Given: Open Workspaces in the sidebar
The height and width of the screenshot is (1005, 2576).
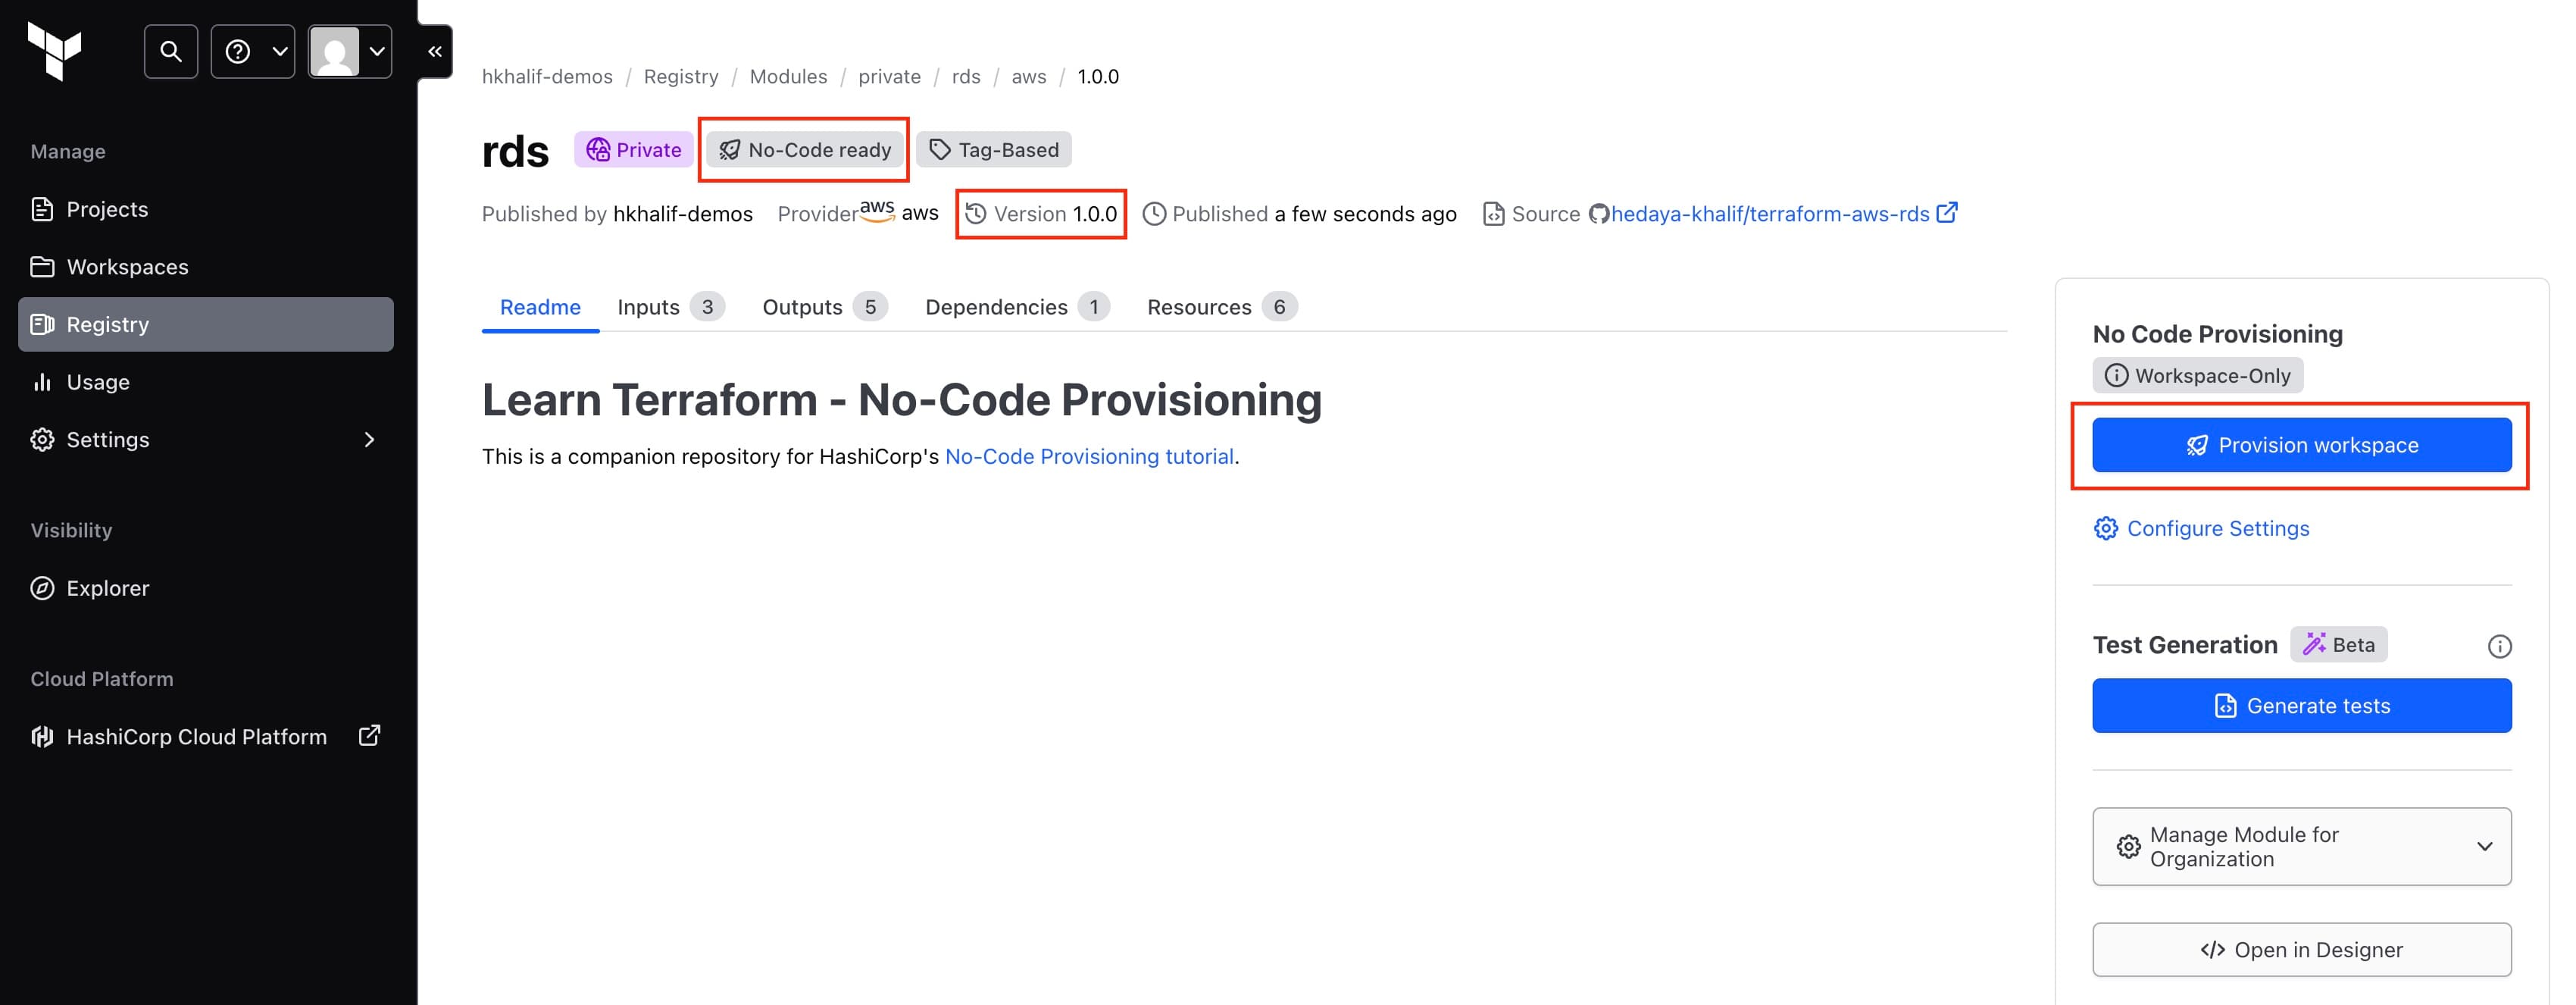Looking at the screenshot, I should coord(127,267).
